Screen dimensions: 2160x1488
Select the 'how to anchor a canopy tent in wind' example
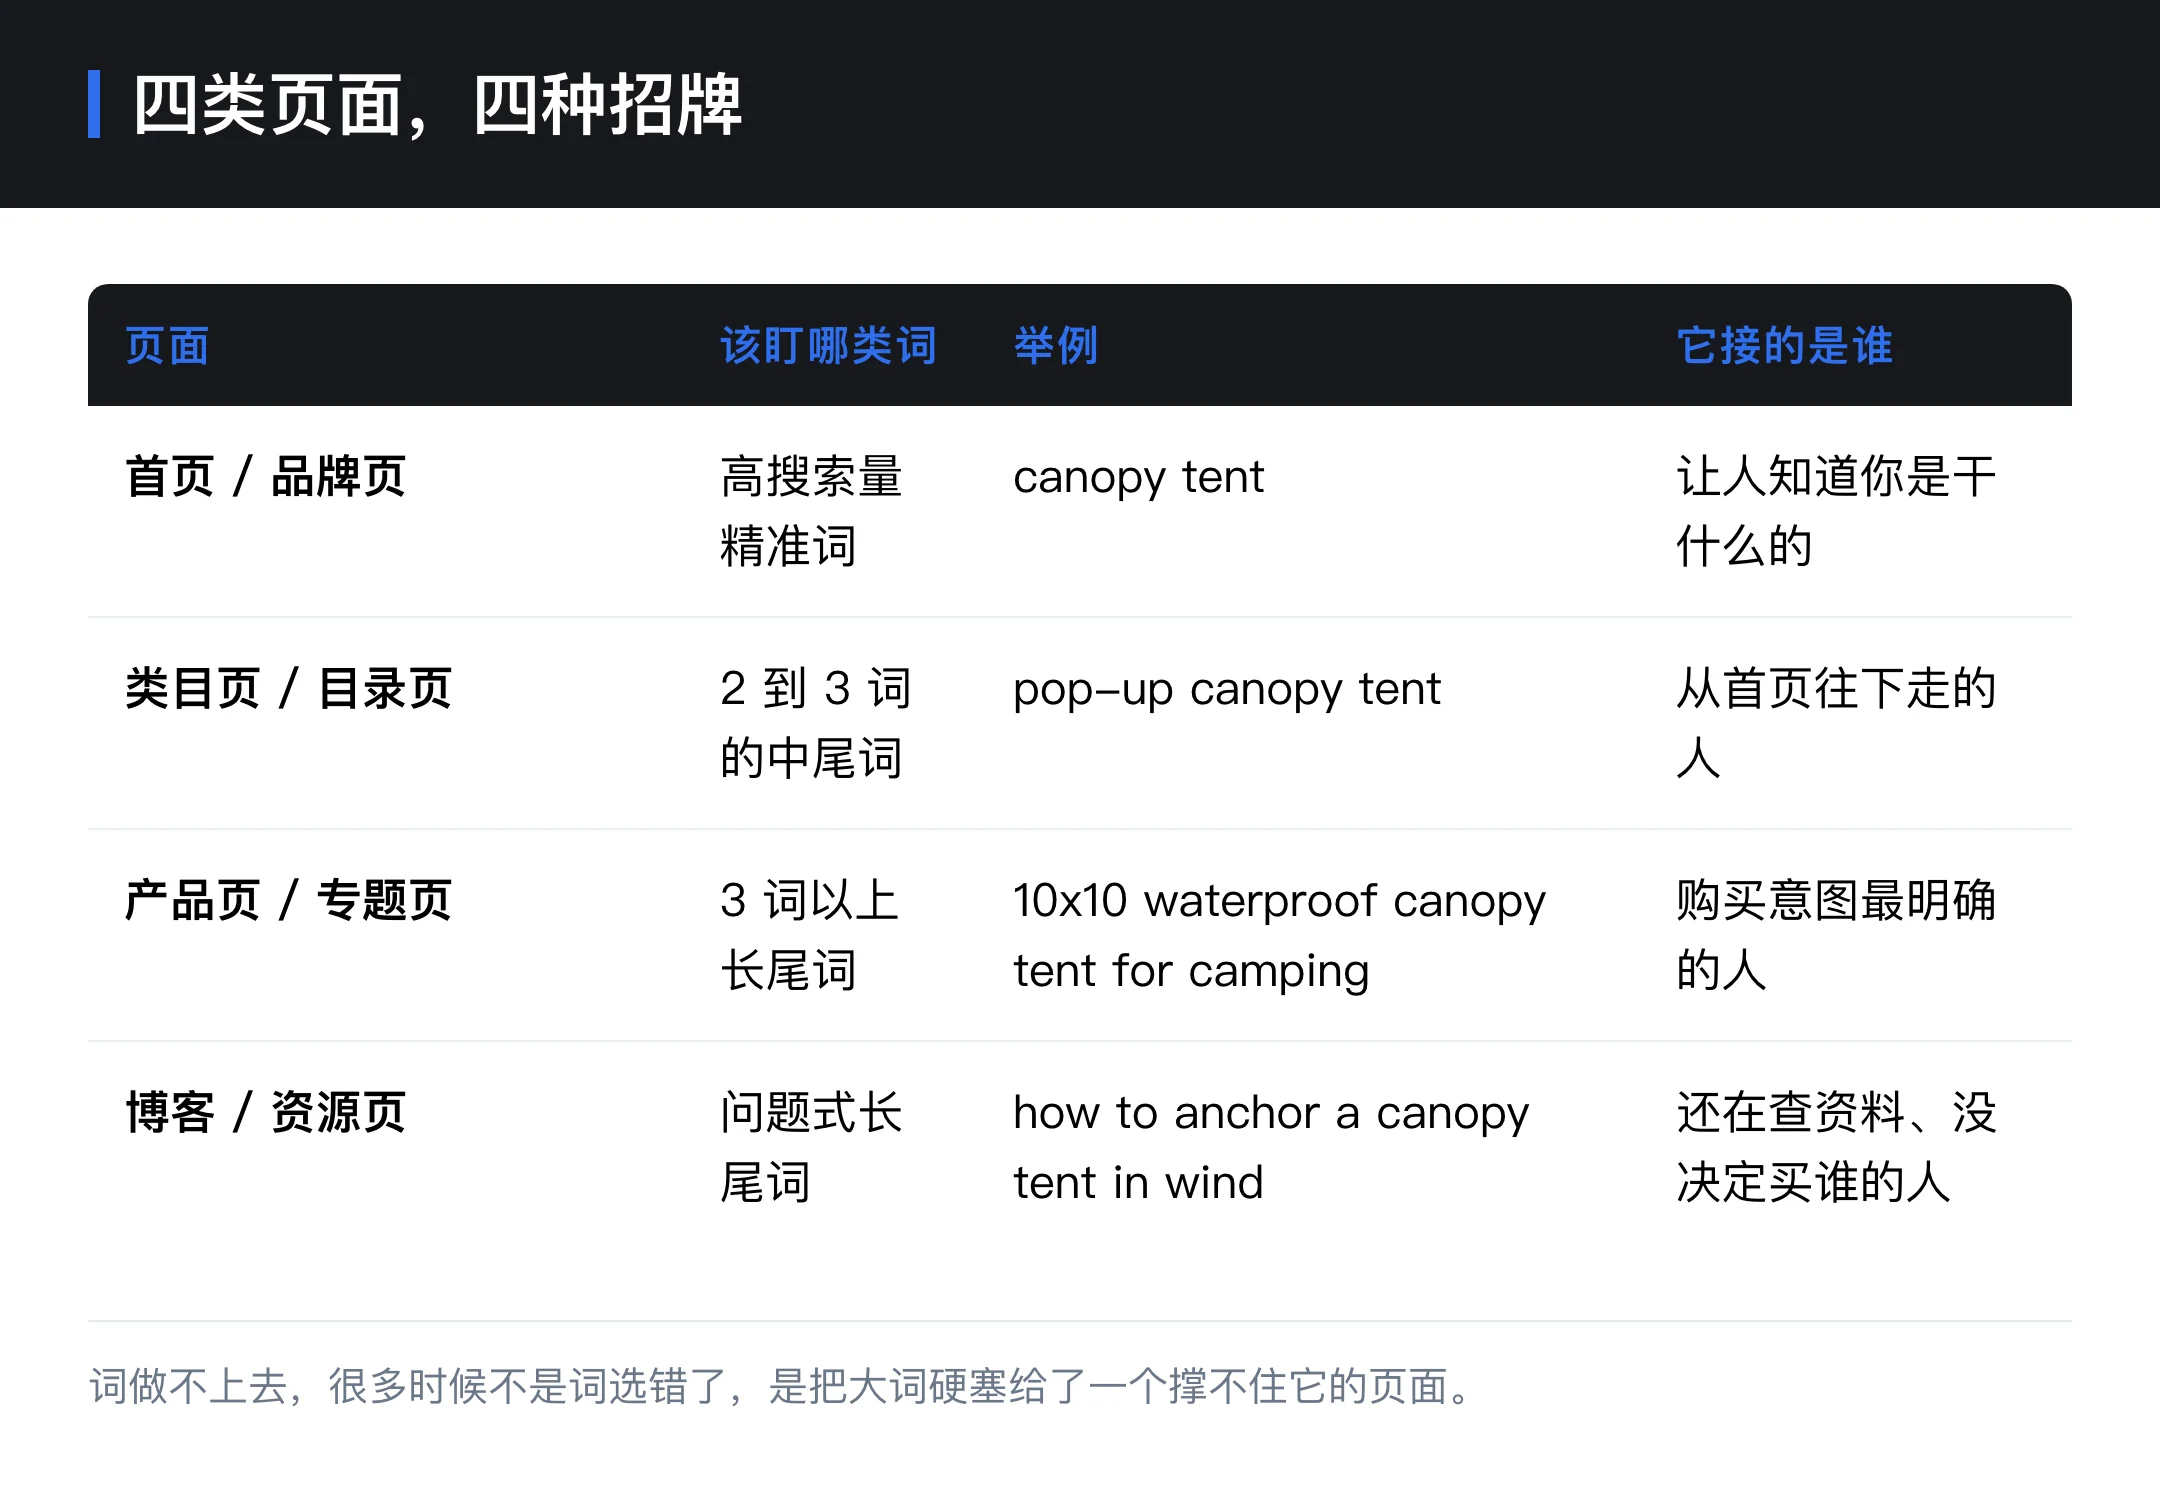tap(1271, 1148)
